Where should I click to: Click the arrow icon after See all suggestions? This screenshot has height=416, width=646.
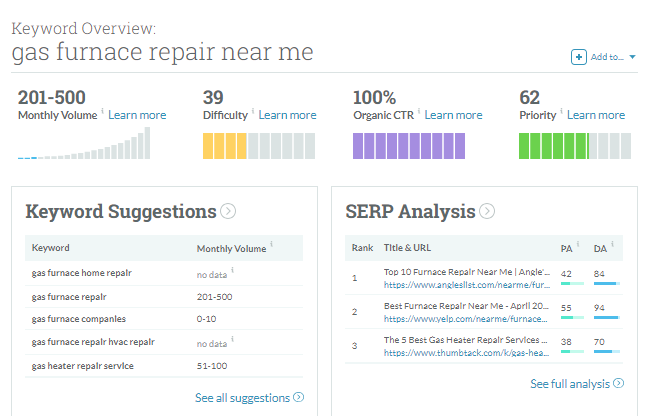(299, 397)
